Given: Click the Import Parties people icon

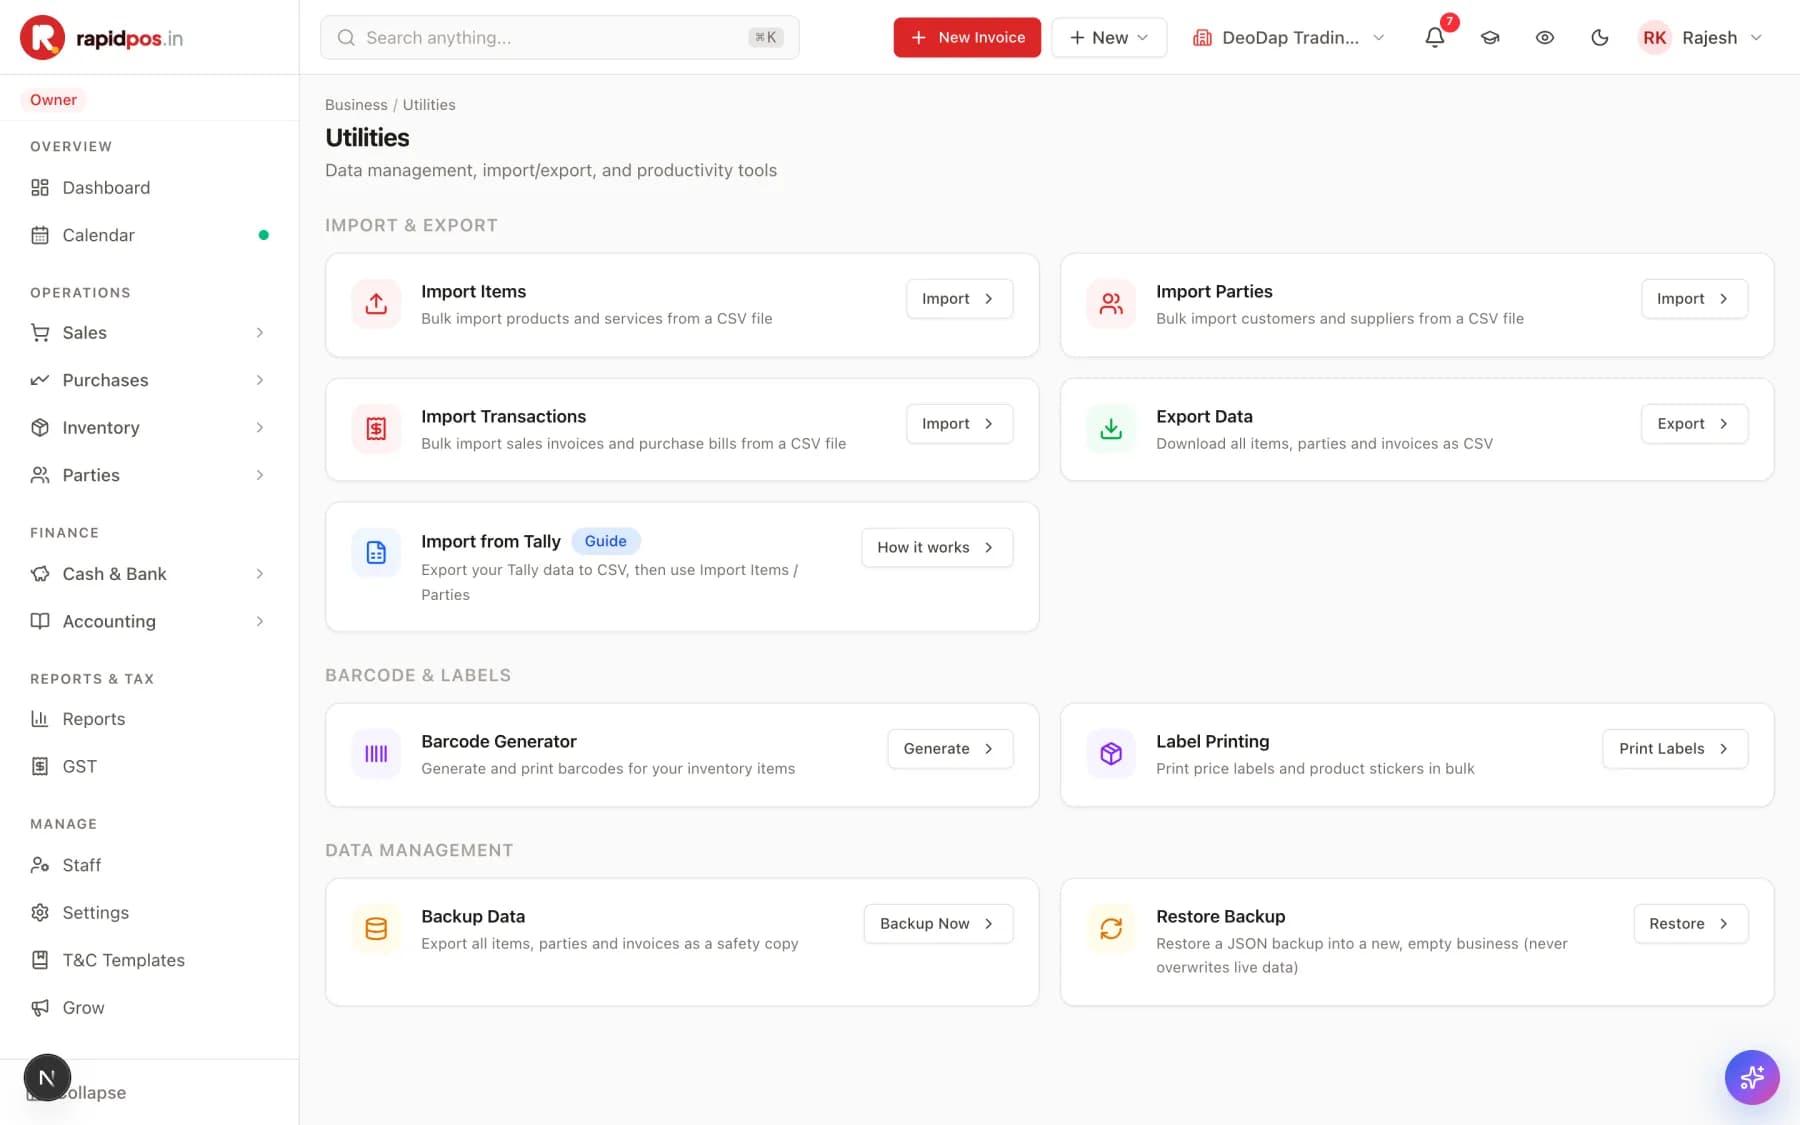Looking at the screenshot, I should pyautogui.click(x=1111, y=304).
